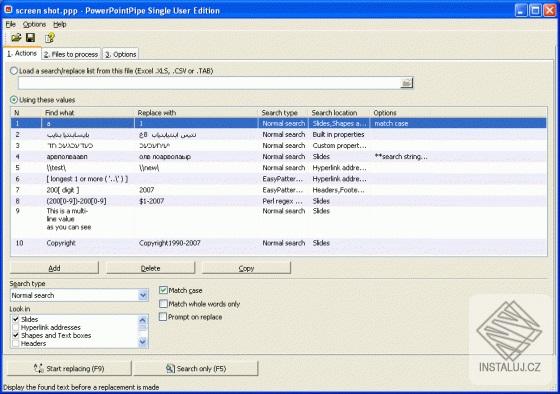
Task: Click the PowerPointPipe title bar app icon
Action: (x=8, y=10)
